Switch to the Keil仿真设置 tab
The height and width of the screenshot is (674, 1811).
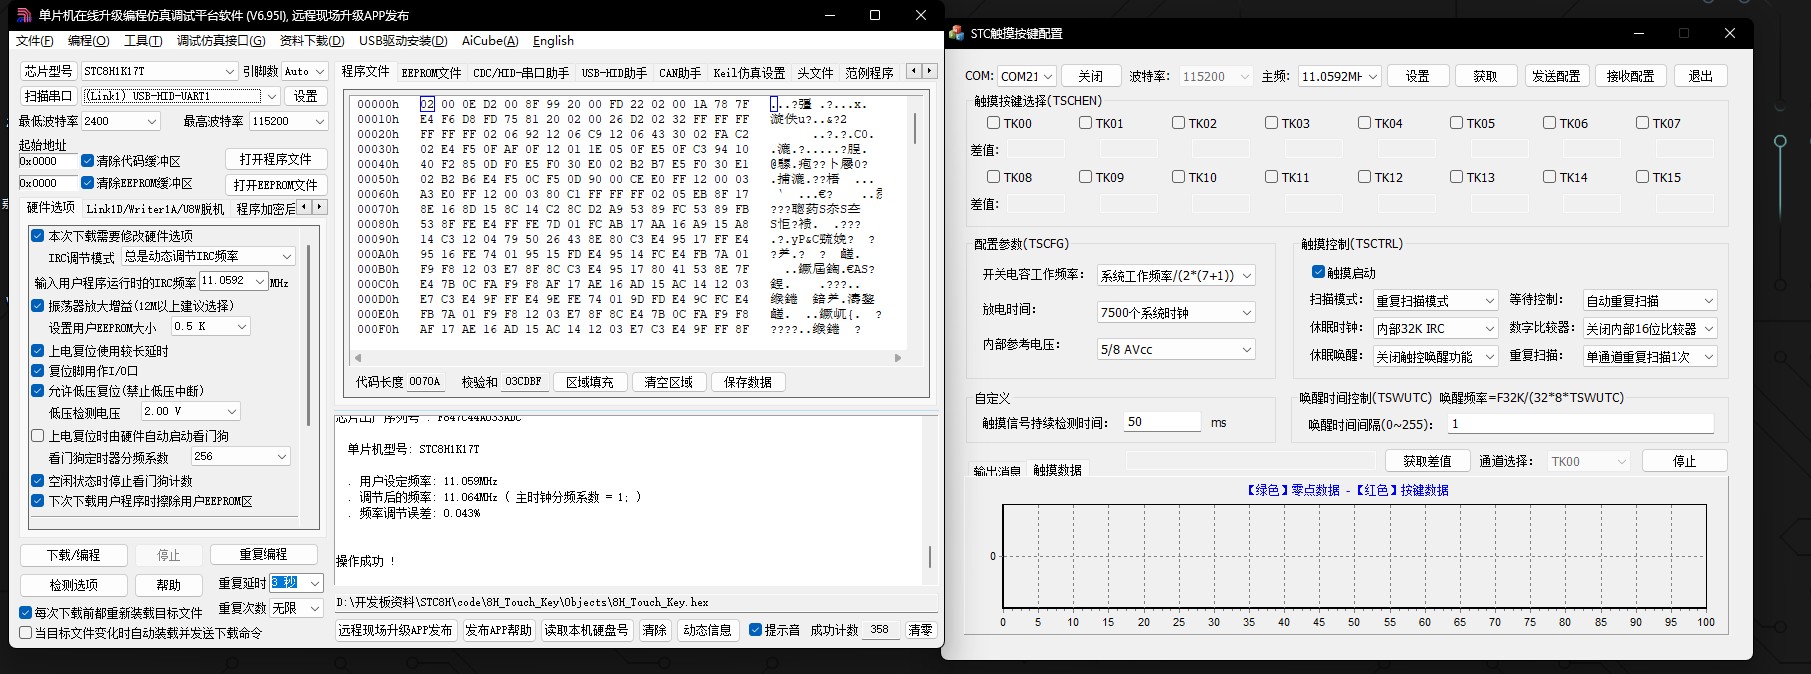[x=749, y=72]
